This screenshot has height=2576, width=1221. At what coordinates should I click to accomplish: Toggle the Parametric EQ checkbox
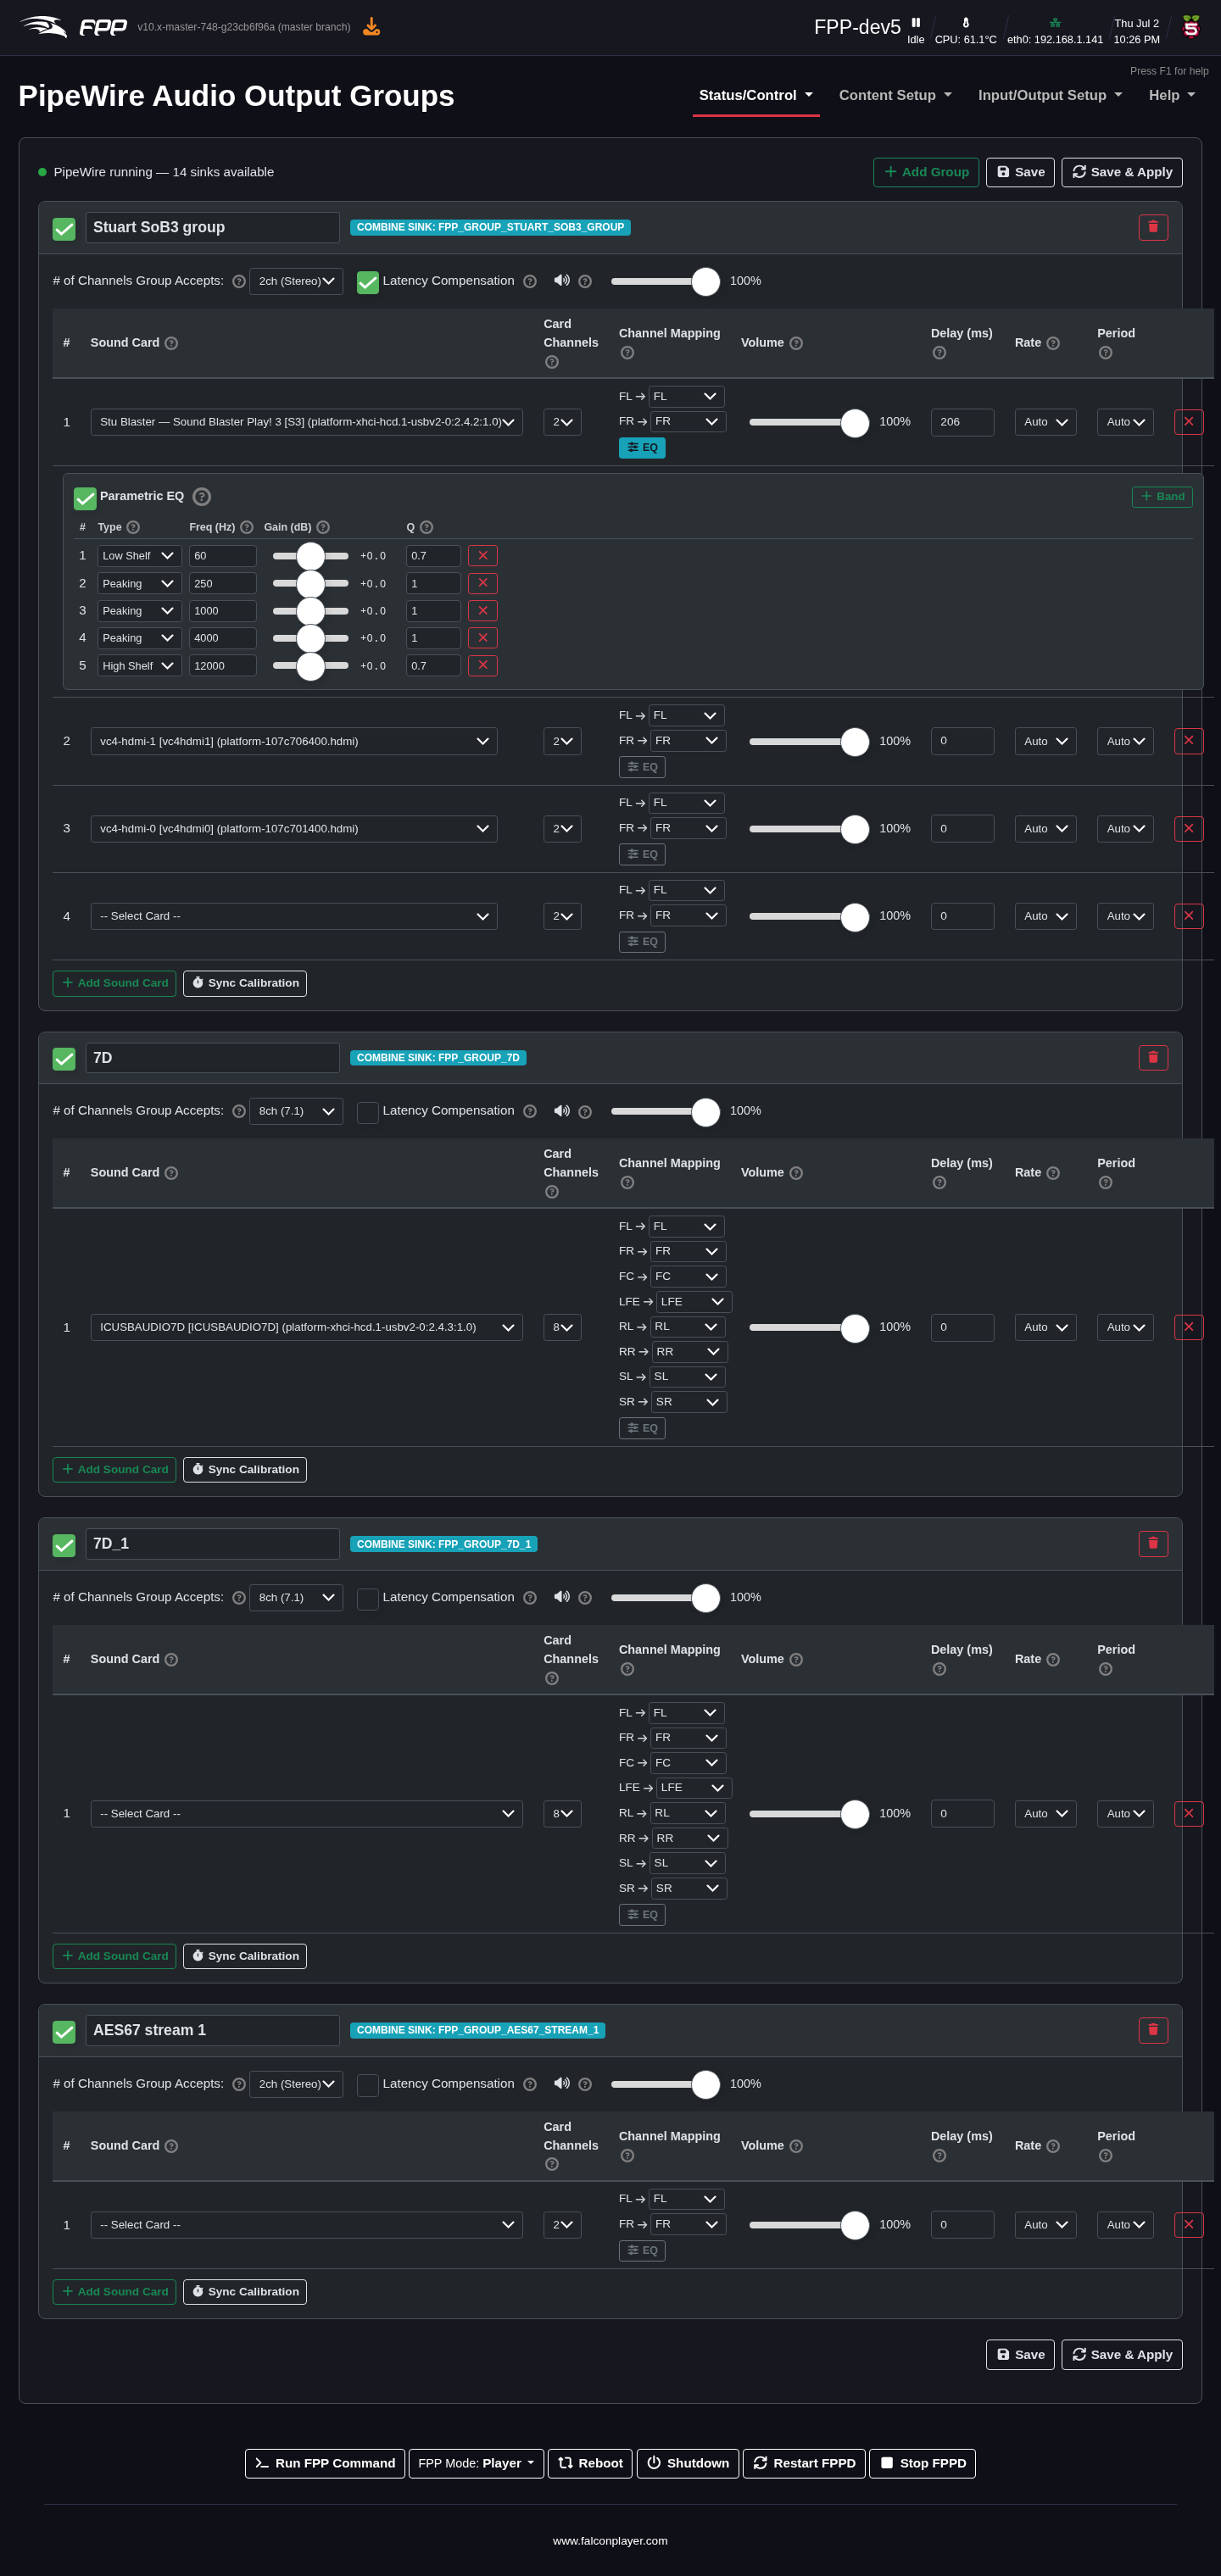click(x=85, y=498)
